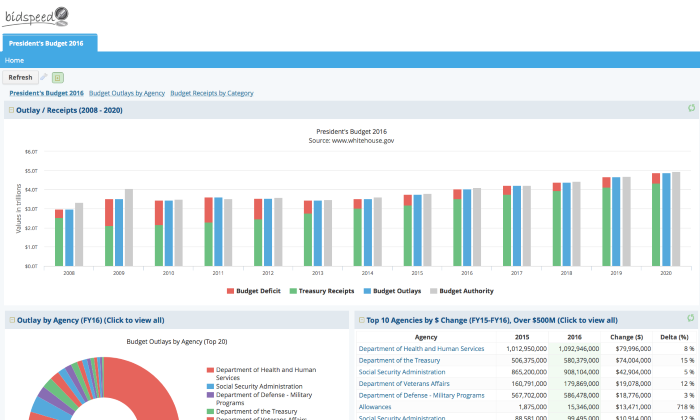Open the Home menu item
The image size is (700, 420).
[14, 60]
